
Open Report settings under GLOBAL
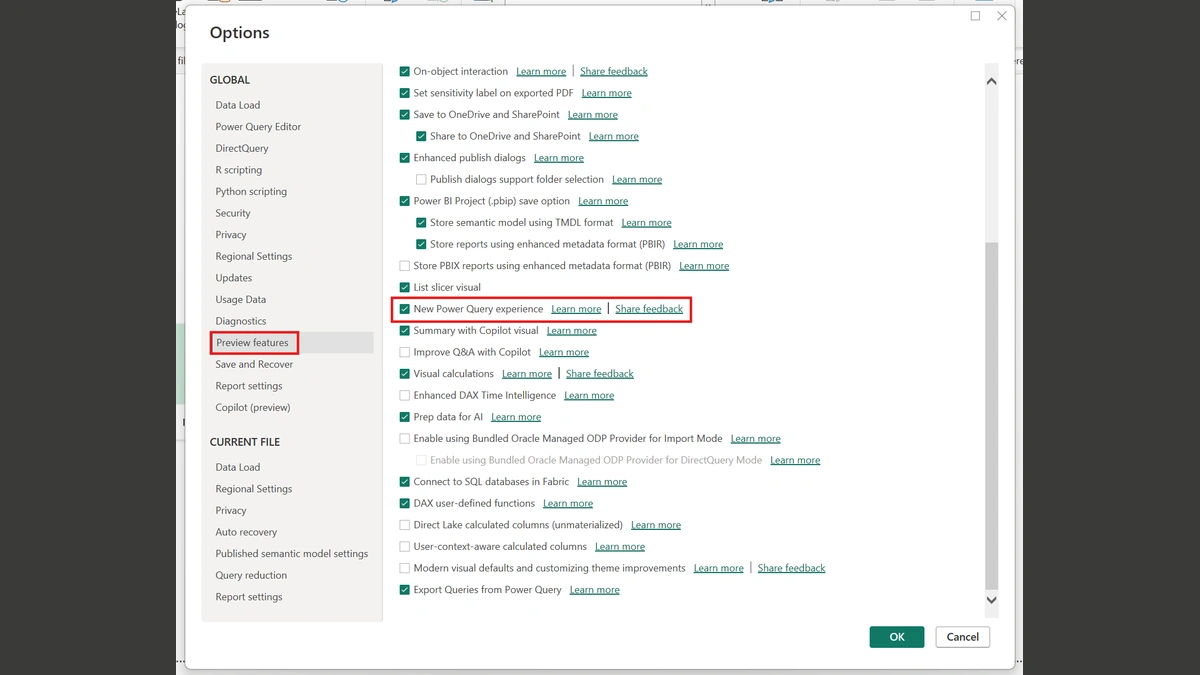tap(249, 386)
